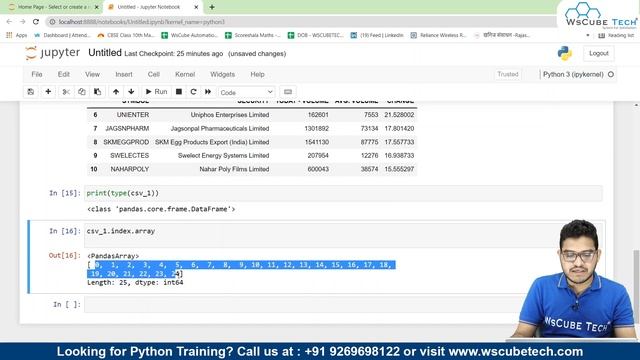Open the Reading list

(x=616, y=35)
